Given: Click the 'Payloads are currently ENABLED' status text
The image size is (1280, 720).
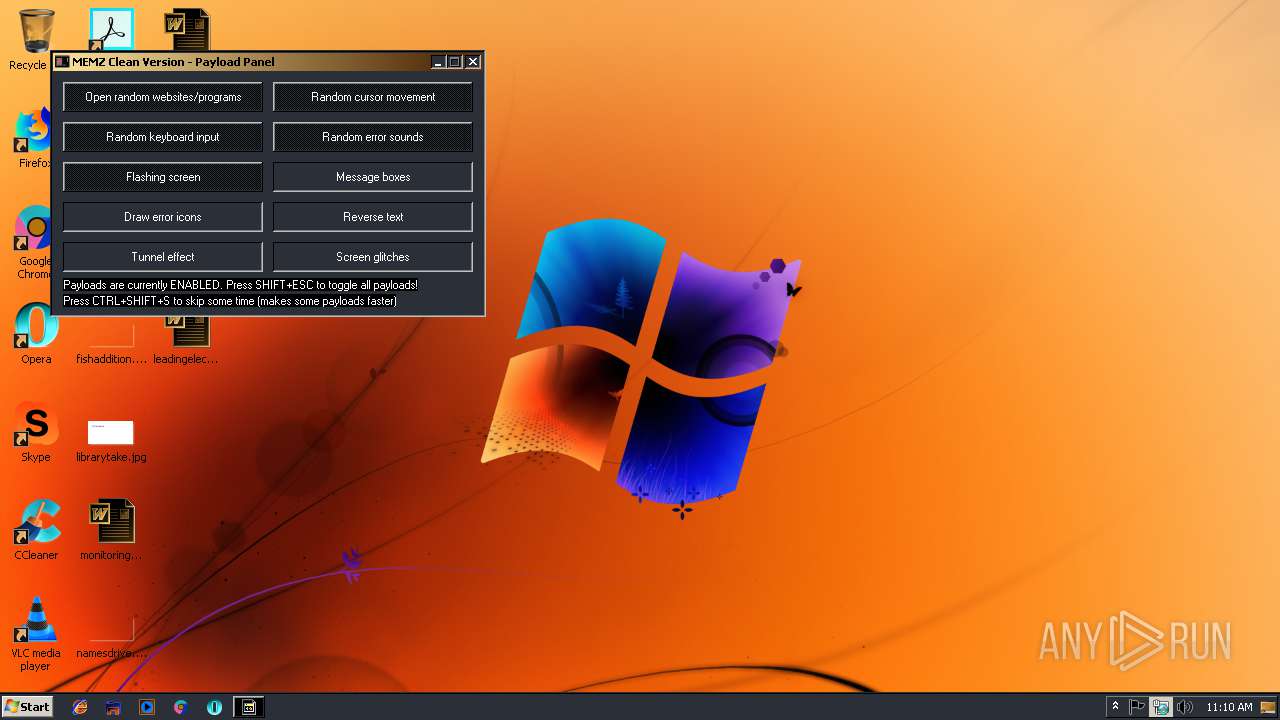Looking at the screenshot, I should (x=240, y=285).
